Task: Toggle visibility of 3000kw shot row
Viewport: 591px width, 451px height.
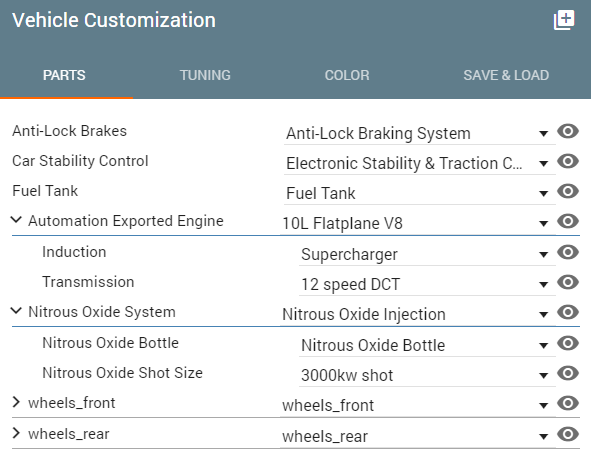Action: [x=568, y=373]
